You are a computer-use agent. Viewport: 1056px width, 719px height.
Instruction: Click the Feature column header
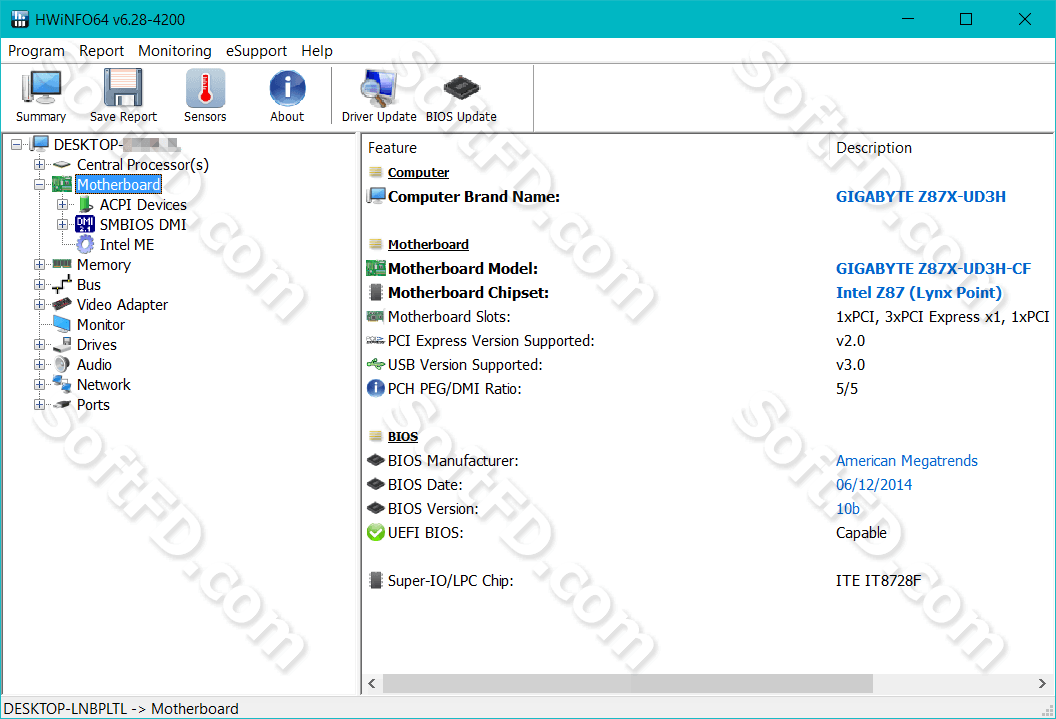(392, 147)
